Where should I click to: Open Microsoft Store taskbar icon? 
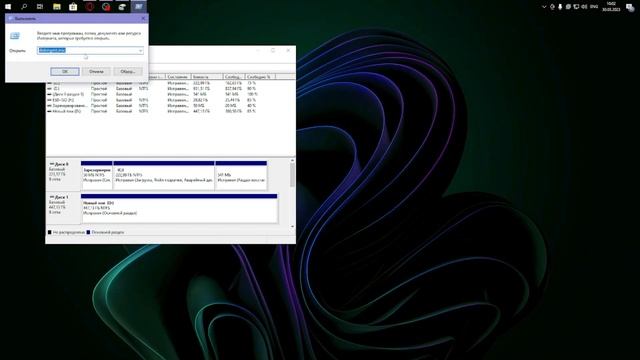coord(73,7)
